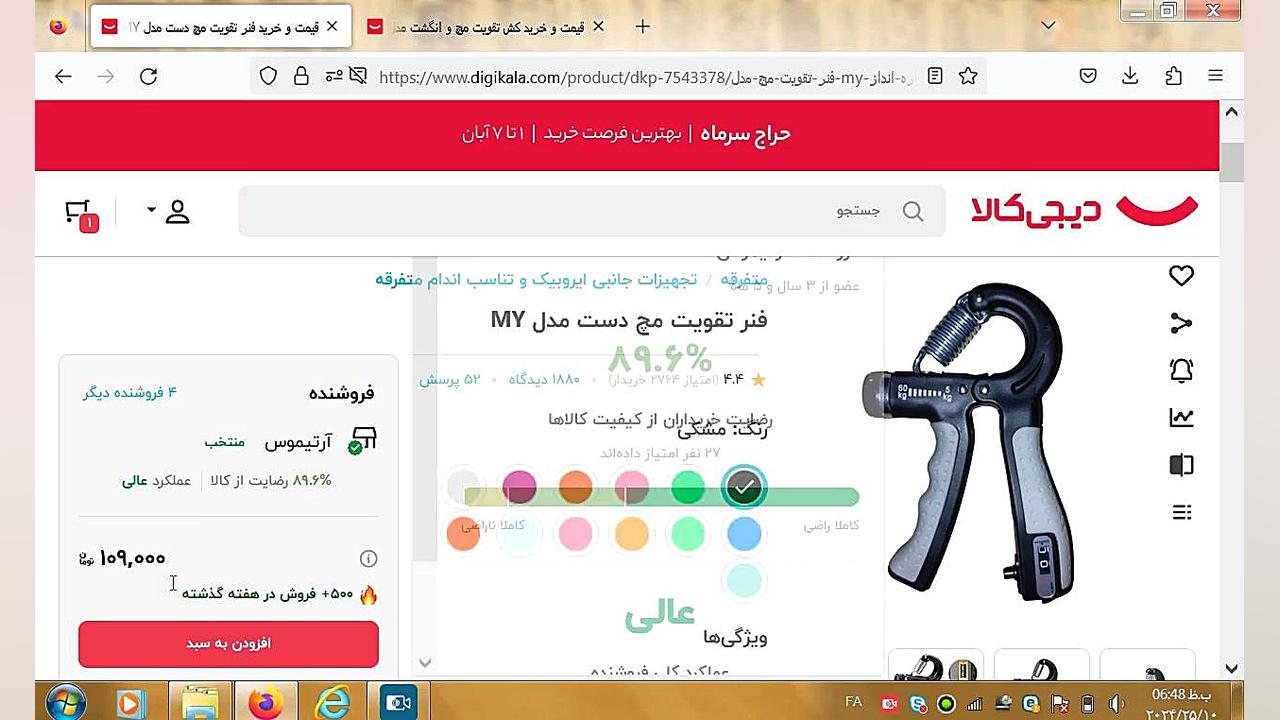Open the ۵۲ پرسش questions link

click(450, 379)
